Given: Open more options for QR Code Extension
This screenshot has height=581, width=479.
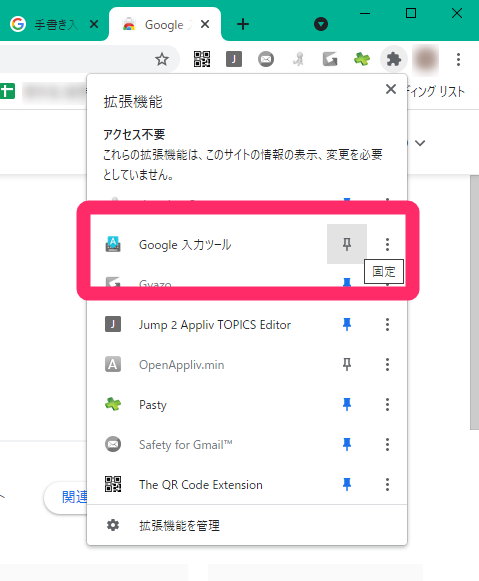Looking at the screenshot, I should pyautogui.click(x=387, y=485).
